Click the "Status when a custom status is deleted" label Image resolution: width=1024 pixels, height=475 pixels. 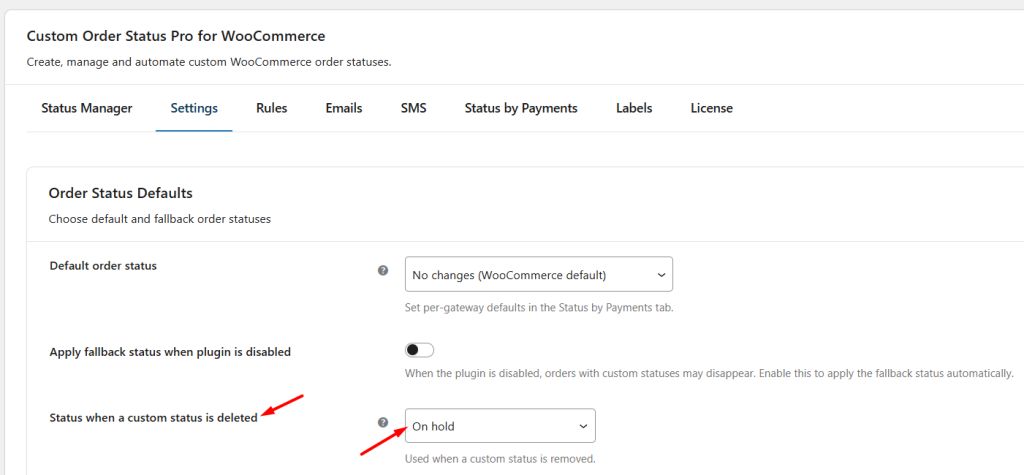[x=153, y=416]
